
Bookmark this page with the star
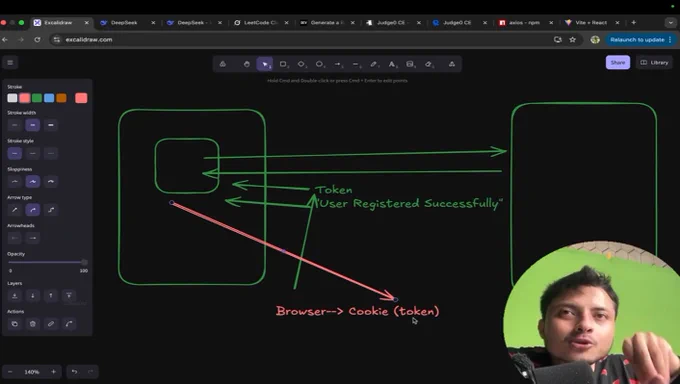(x=572, y=39)
